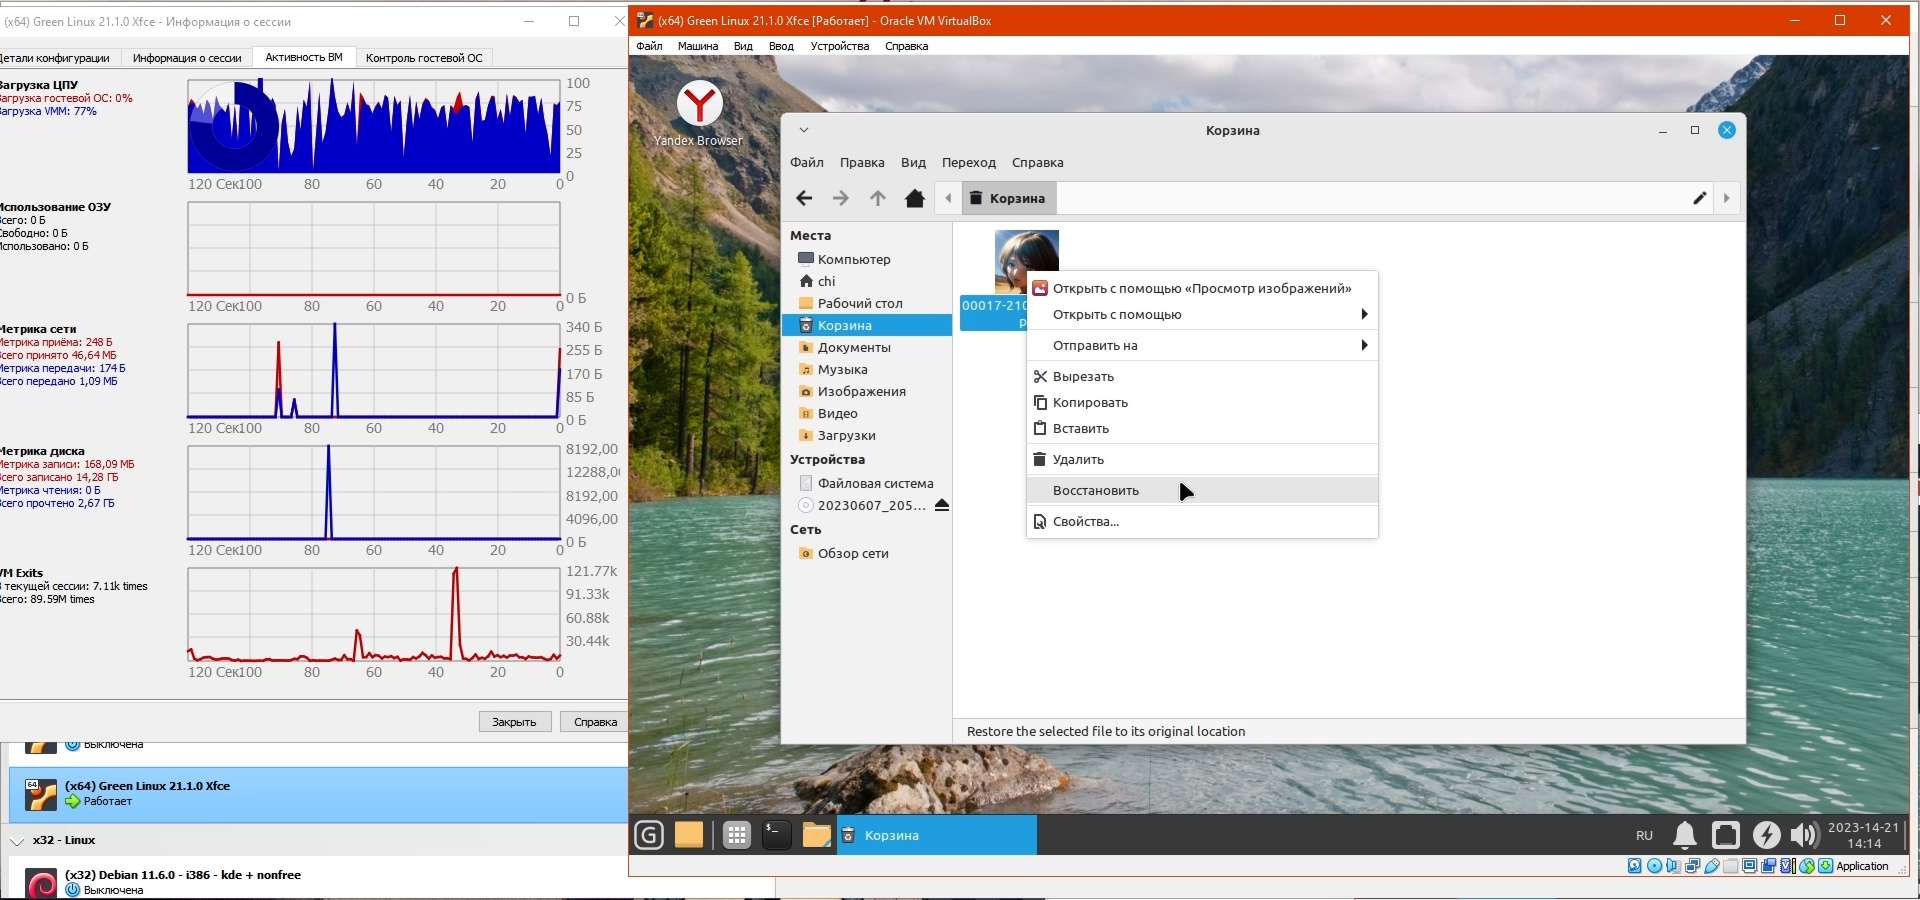Click the back arrow in file manager
1920x900 pixels.
coord(804,198)
